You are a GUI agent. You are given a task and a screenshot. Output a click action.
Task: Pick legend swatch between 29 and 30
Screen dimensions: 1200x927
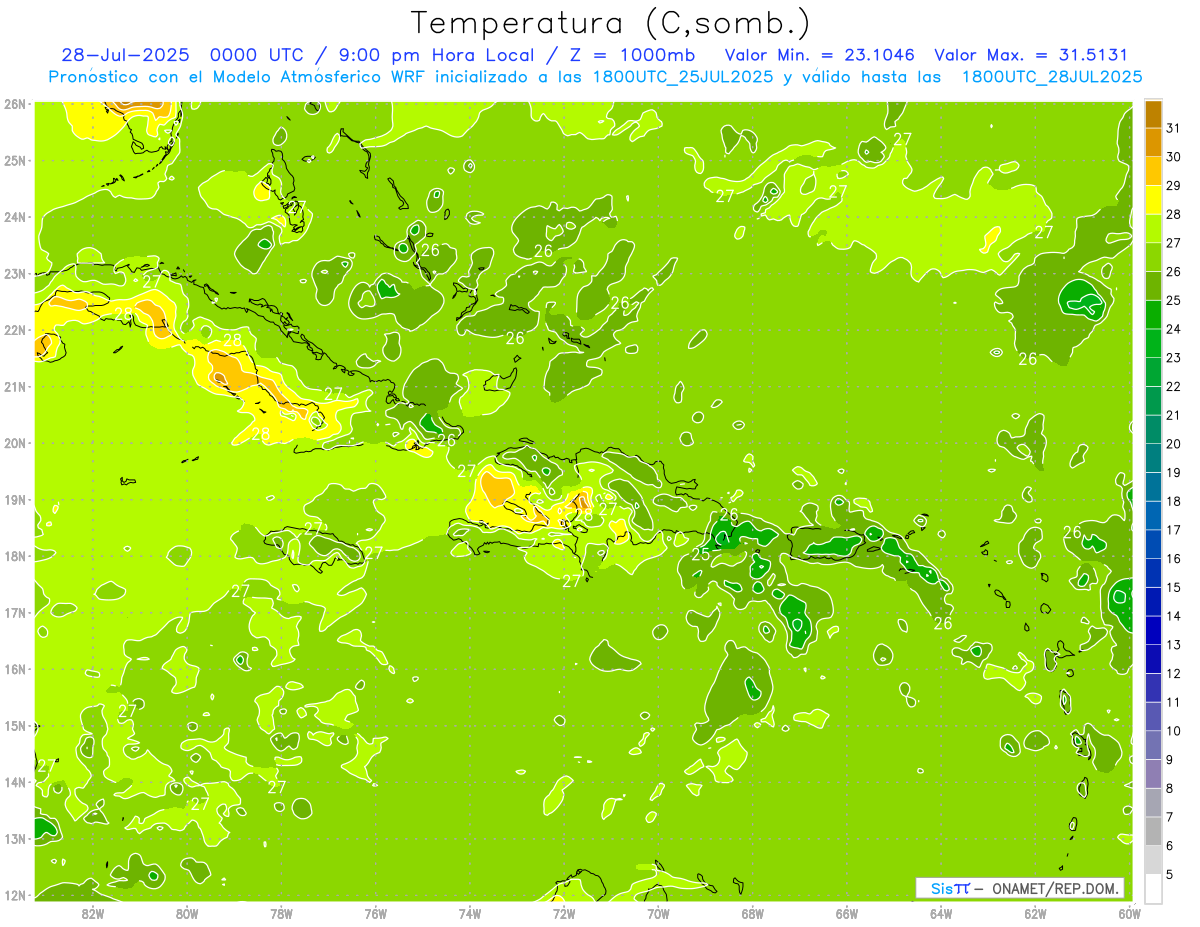[1153, 172]
